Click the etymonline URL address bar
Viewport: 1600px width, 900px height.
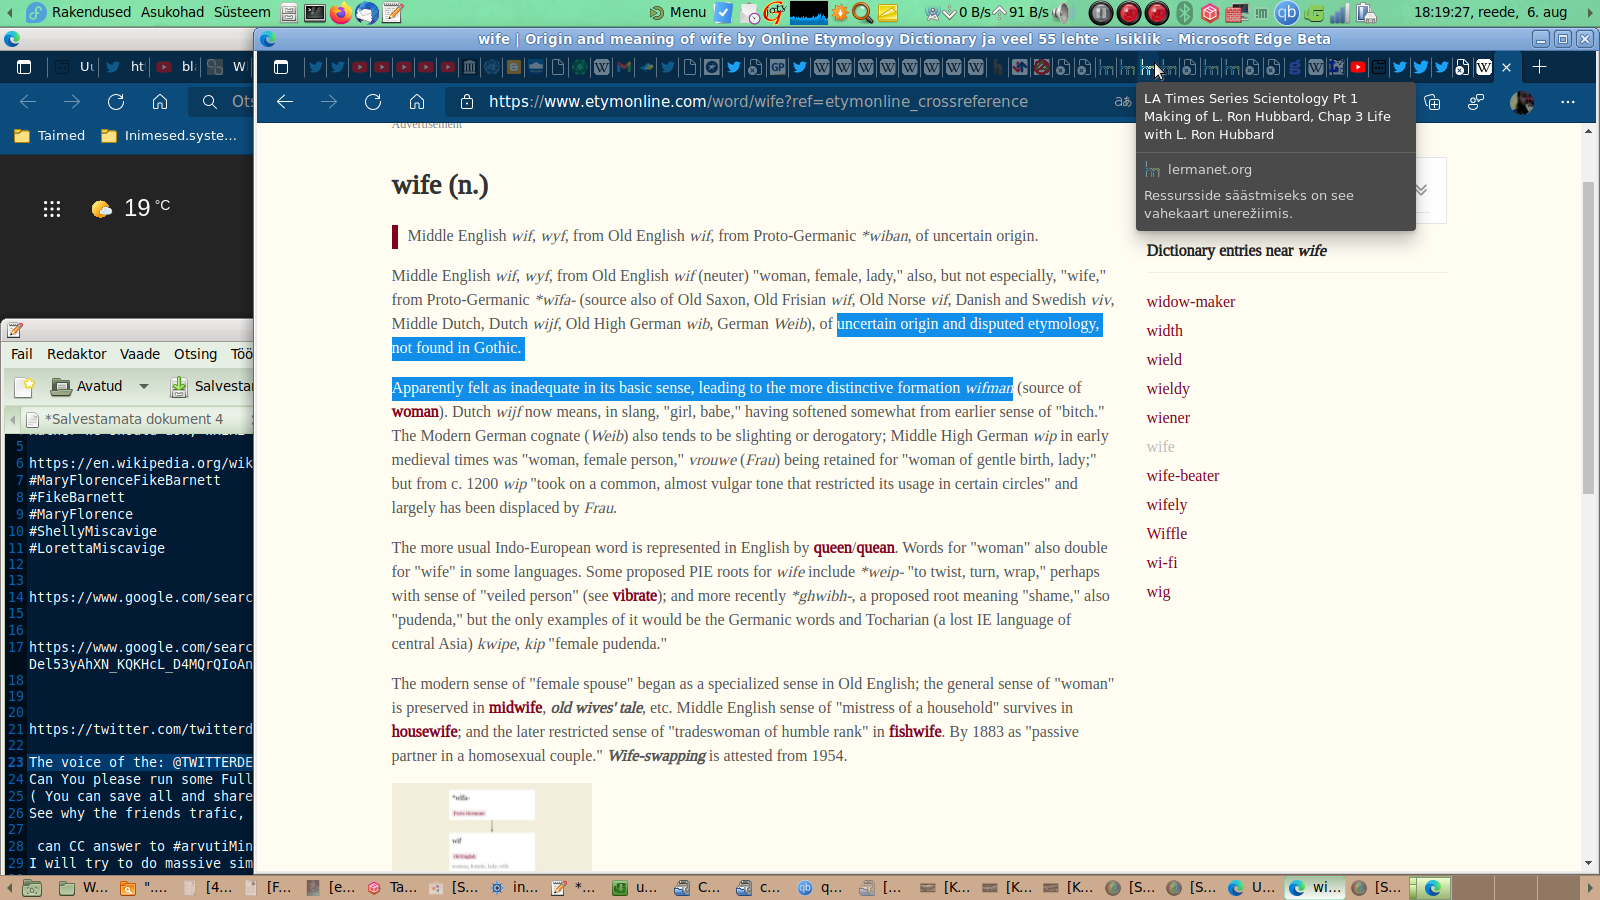(790, 101)
